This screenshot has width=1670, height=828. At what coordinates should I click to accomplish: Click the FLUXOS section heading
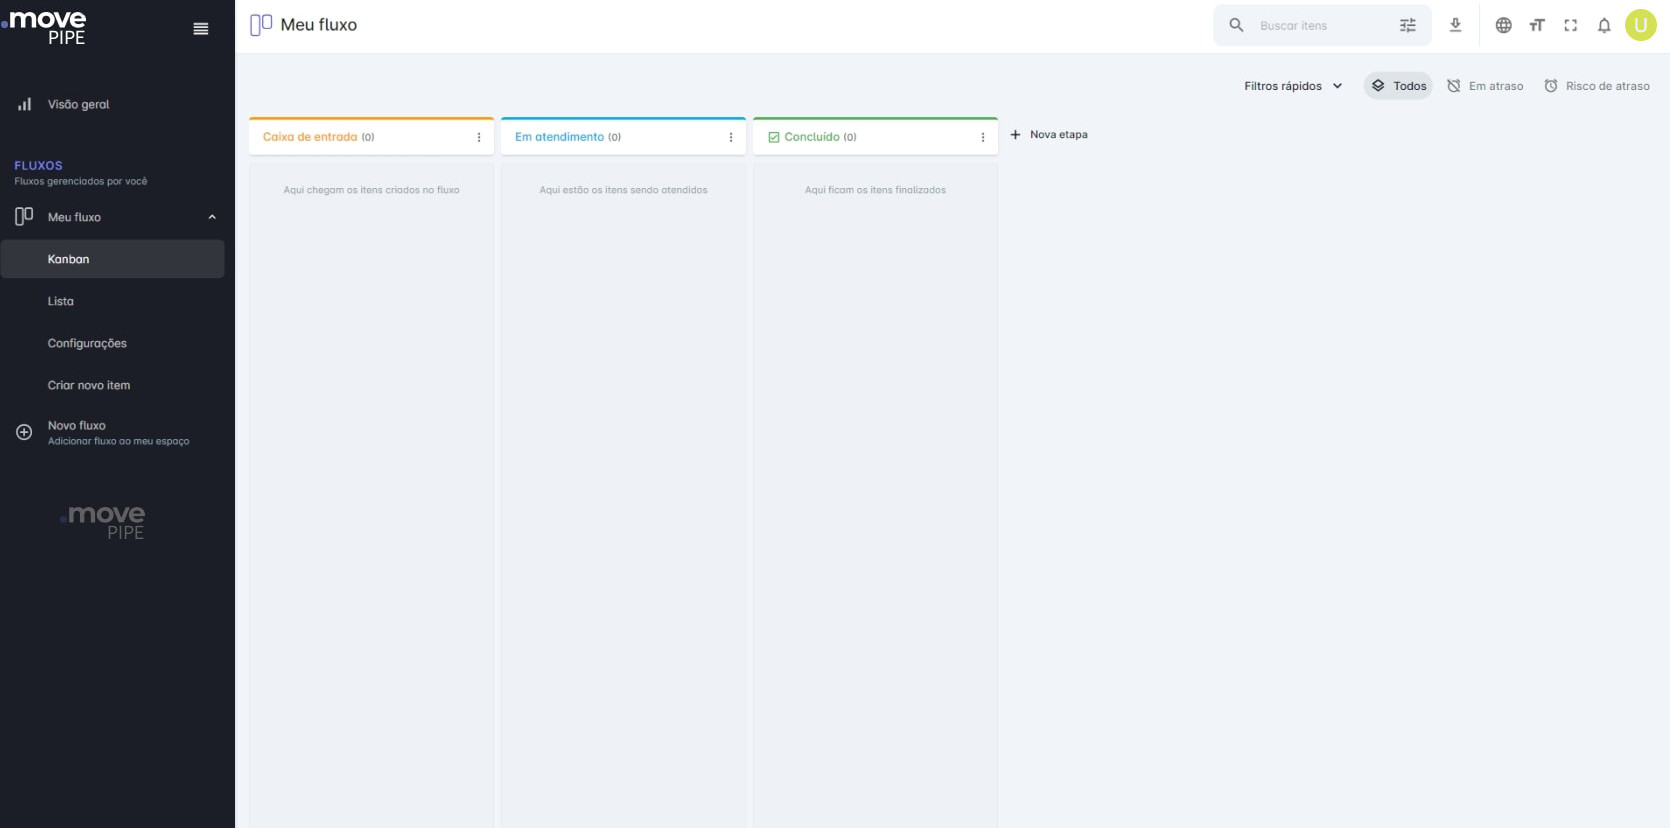pos(38,166)
